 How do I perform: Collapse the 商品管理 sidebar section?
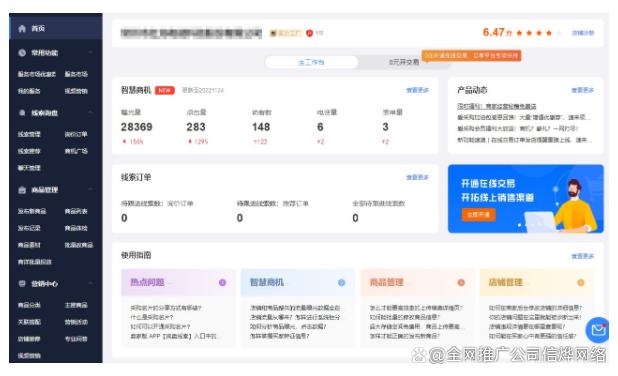tap(90, 190)
